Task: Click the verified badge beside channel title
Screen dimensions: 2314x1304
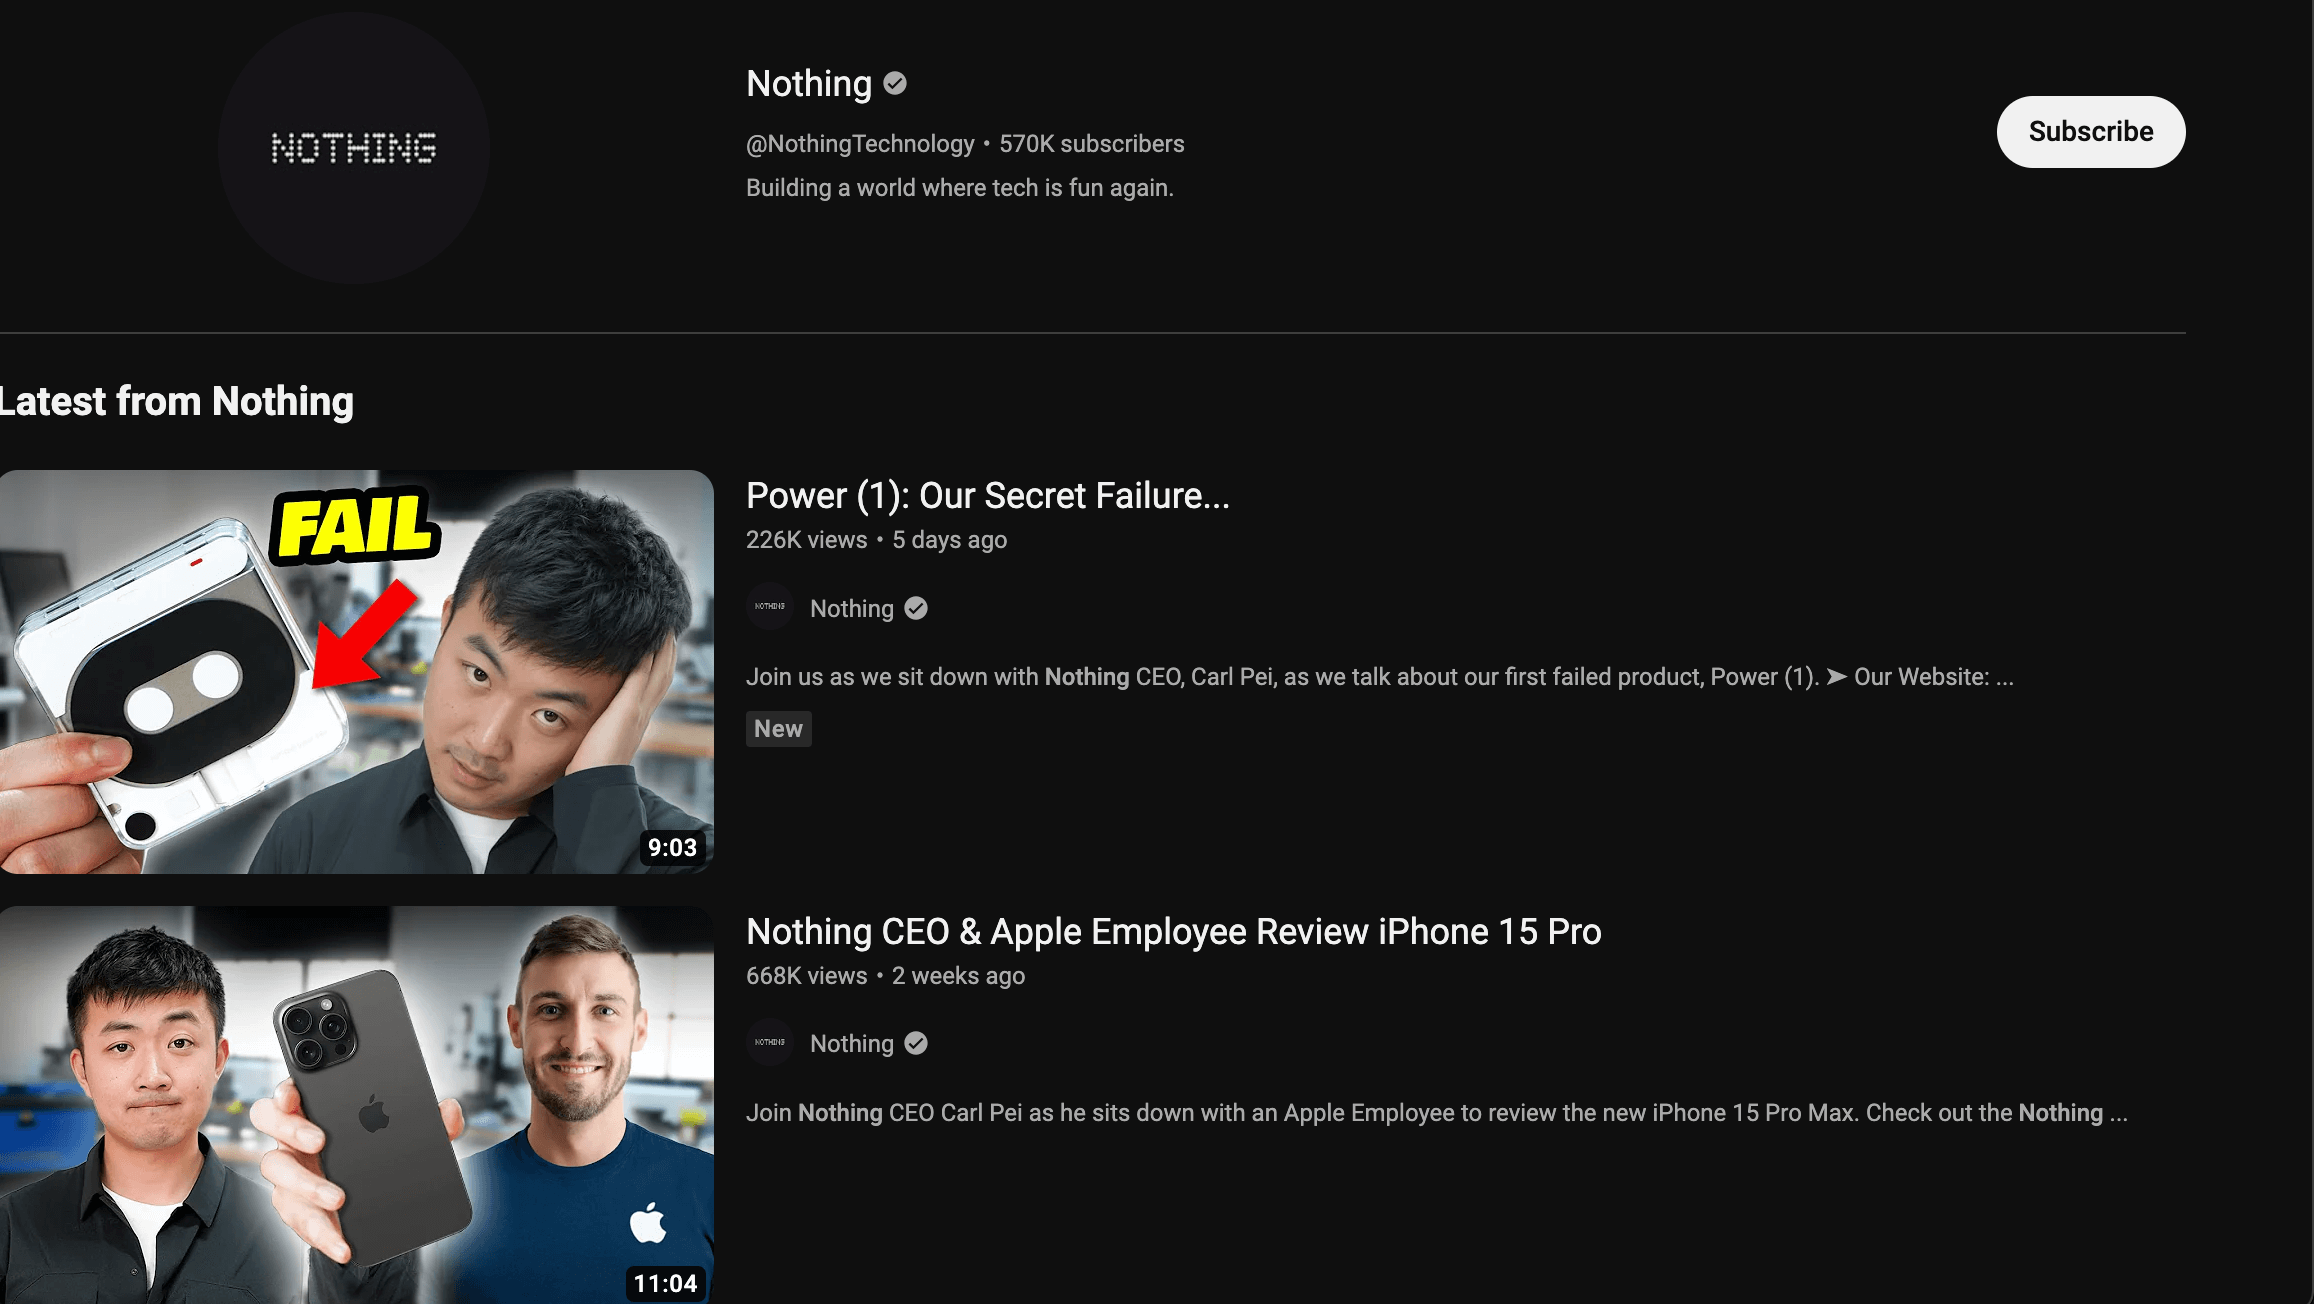Action: pos(895,83)
